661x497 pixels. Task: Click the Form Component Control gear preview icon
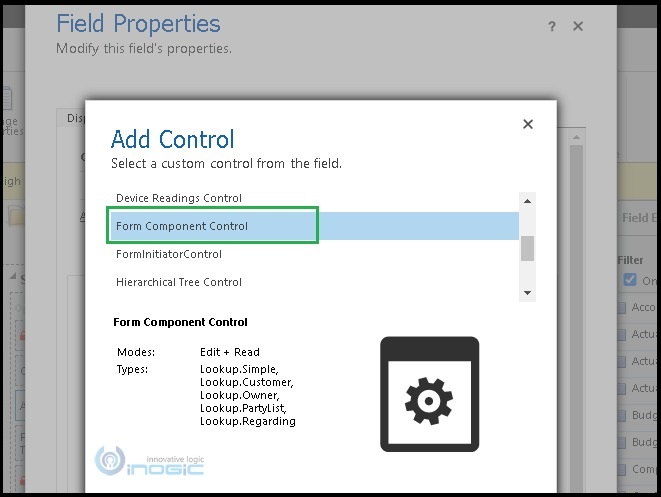pos(429,393)
